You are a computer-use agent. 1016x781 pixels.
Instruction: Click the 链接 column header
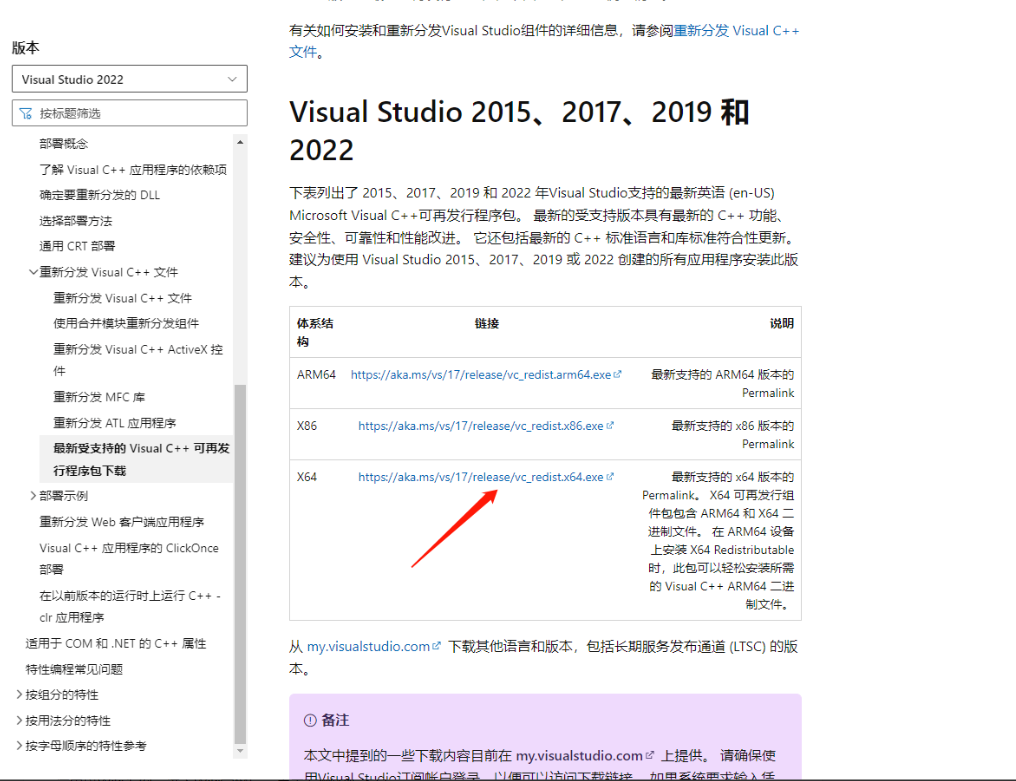click(x=487, y=323)
